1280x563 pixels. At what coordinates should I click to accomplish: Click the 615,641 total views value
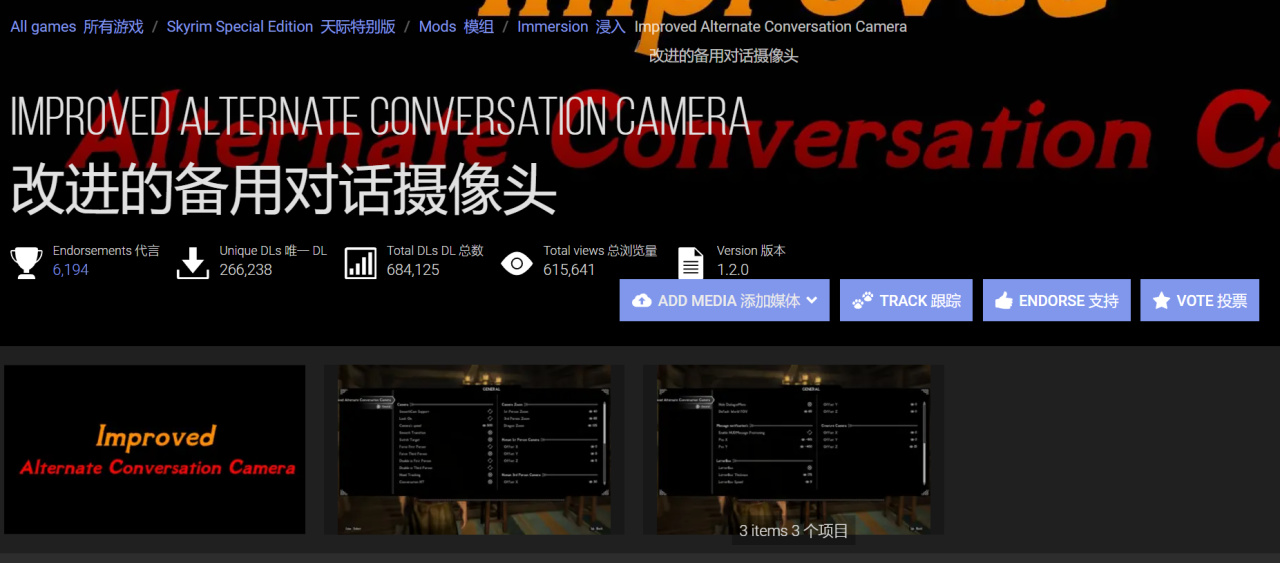569,270
